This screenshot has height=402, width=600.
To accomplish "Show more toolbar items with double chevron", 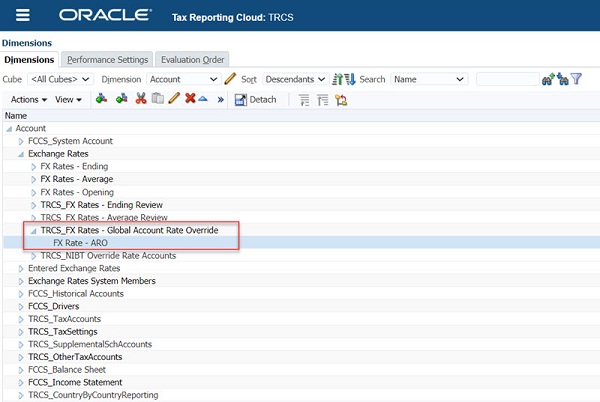I will pos(220,100).
